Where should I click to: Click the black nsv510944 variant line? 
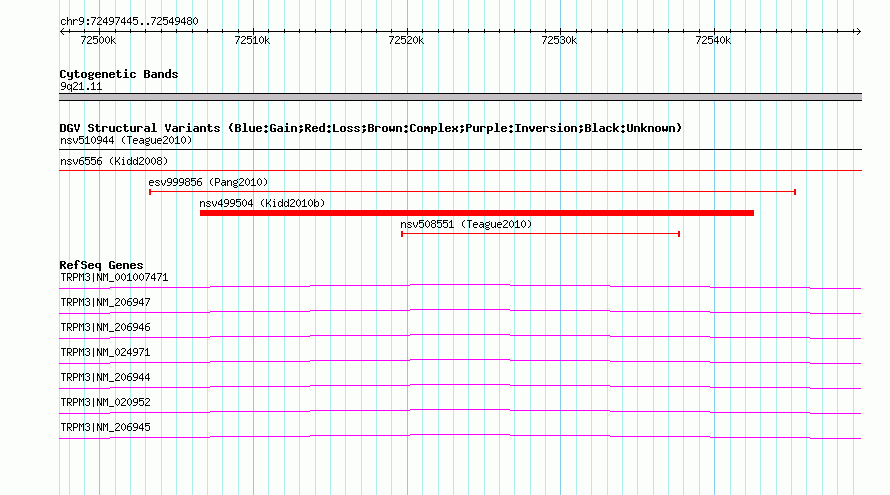coord(460,150)
